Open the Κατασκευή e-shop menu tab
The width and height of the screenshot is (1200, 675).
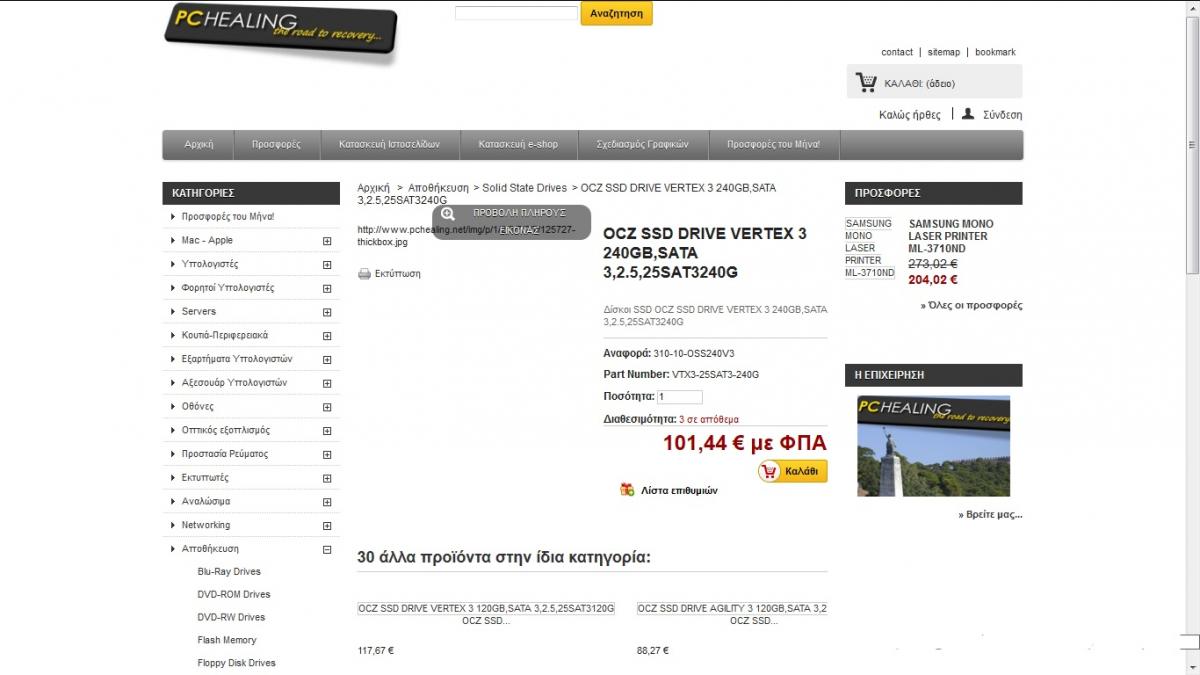coord(518,145)
